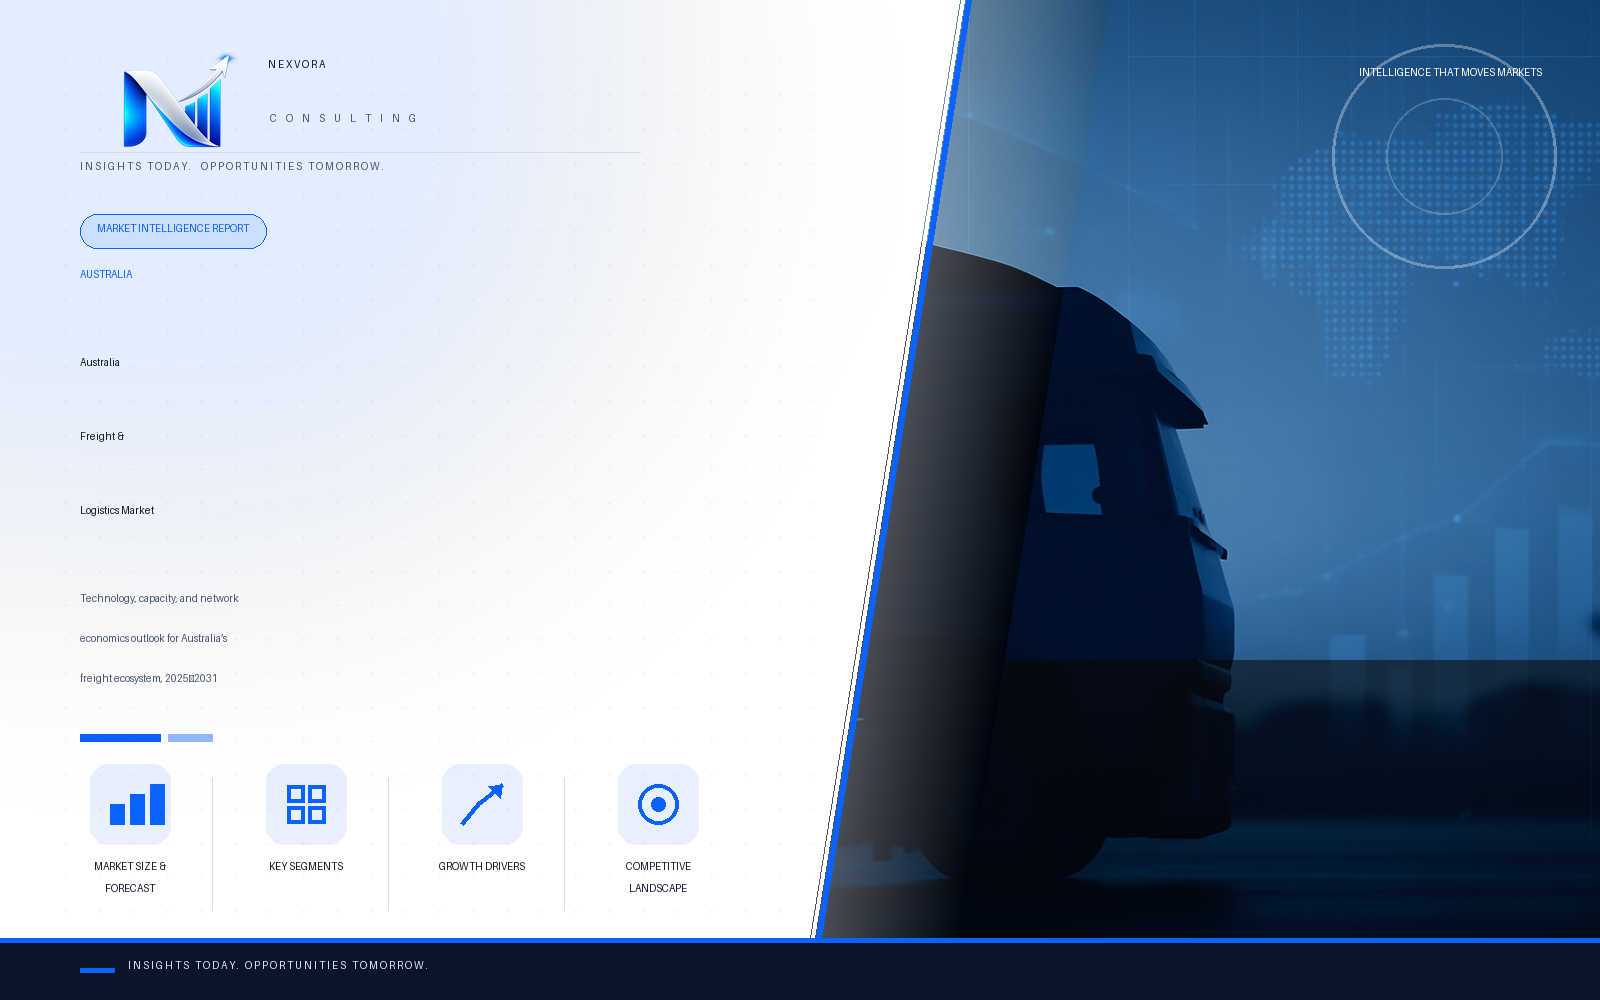Image resolution: width=1600 pixels, height=1000 pixels.
Task: Click the truck cab photo
Action: (1210, 469)
